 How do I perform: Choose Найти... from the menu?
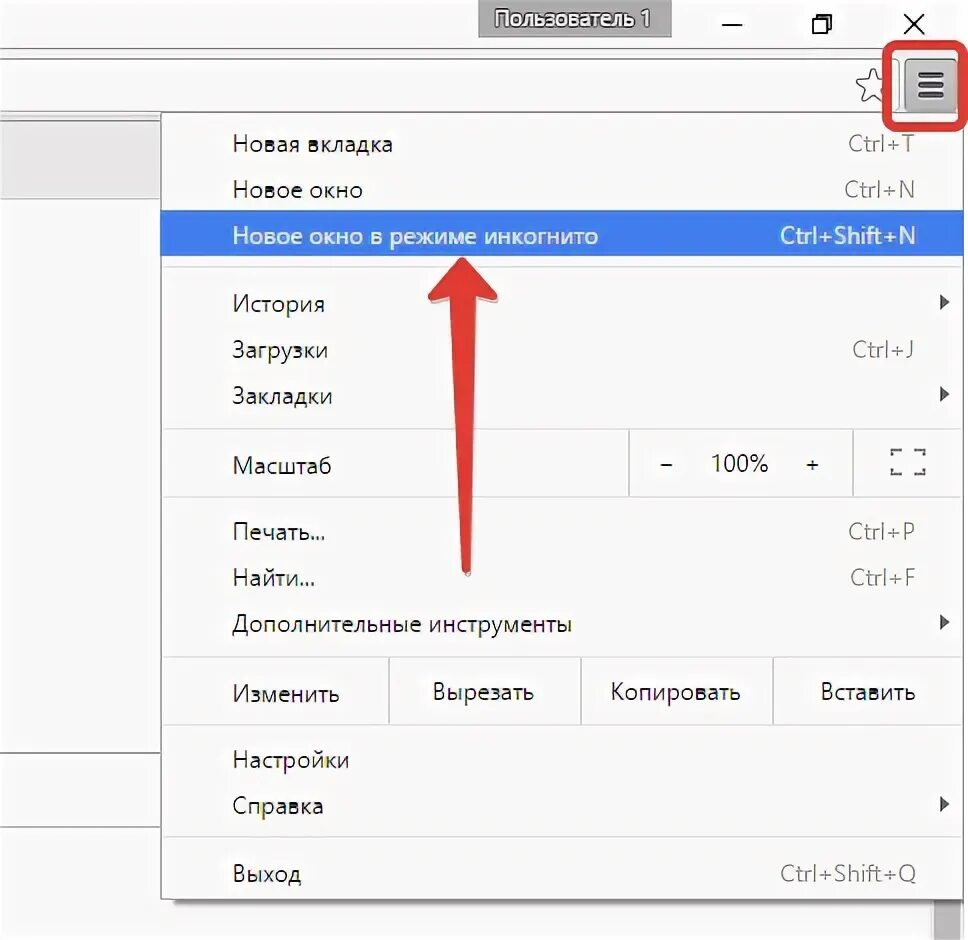(562, 578)
